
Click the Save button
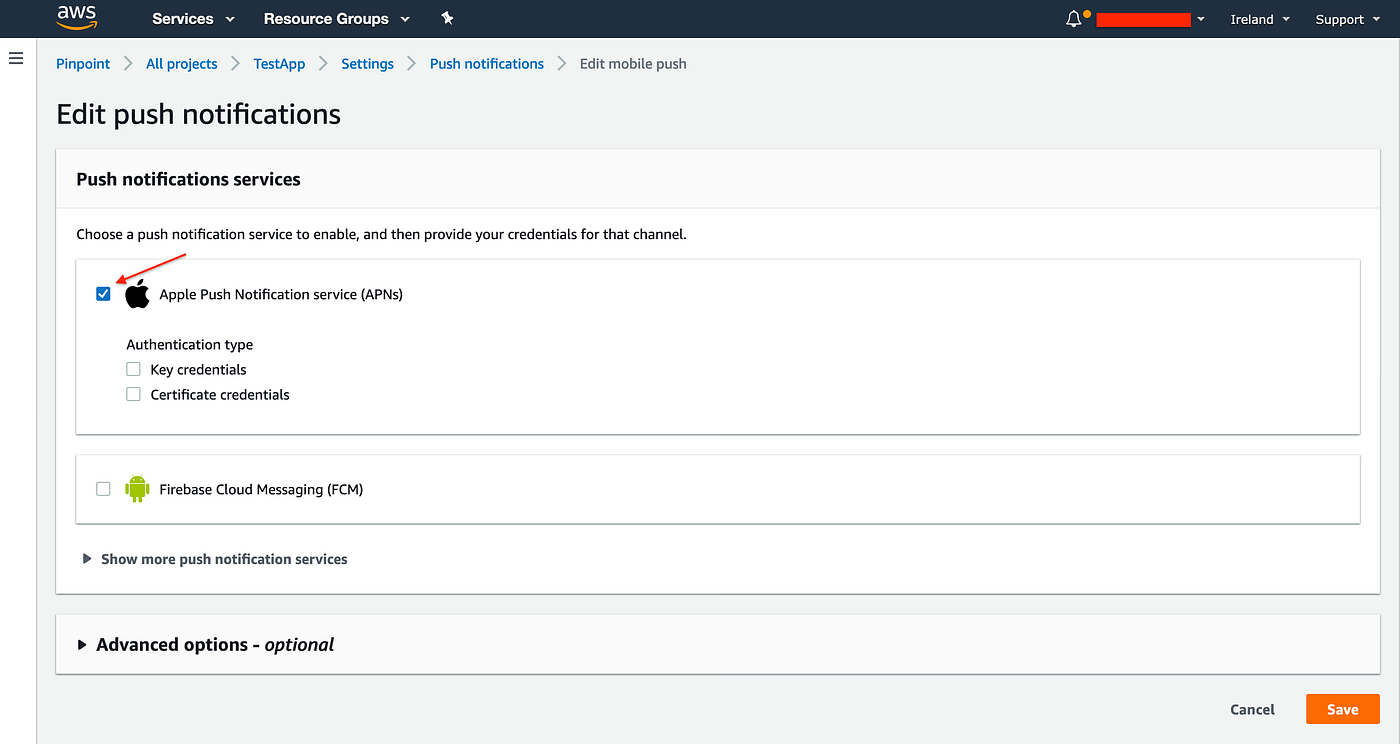(x=1342, y=708)
